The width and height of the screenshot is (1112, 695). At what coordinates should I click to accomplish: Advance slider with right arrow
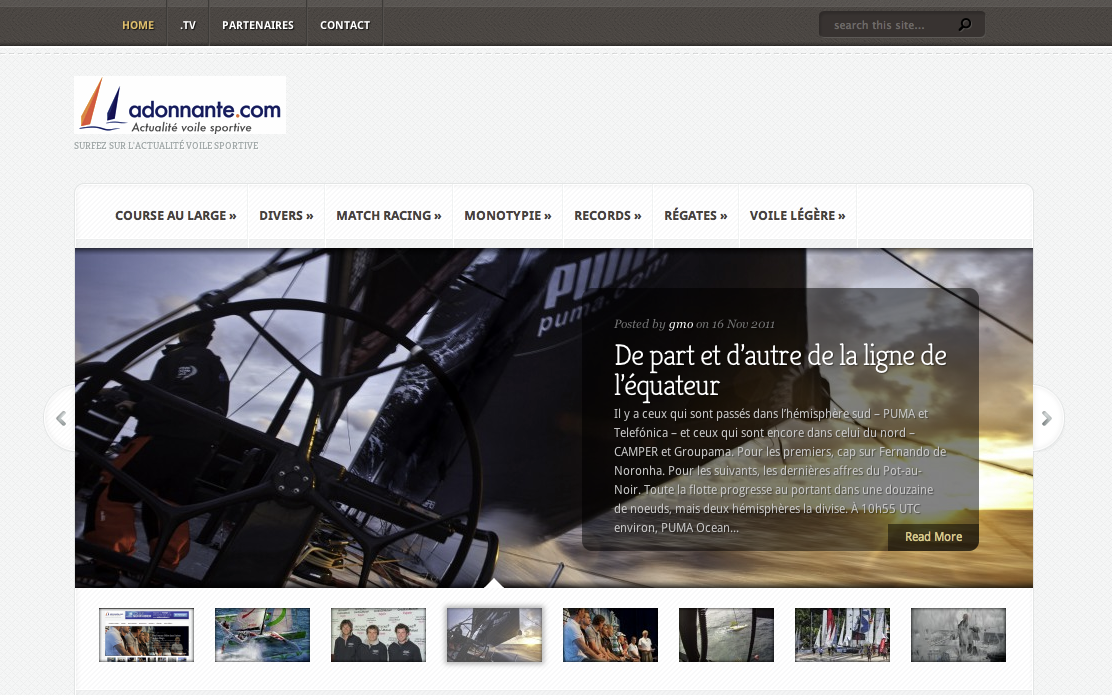[1046, 418]
